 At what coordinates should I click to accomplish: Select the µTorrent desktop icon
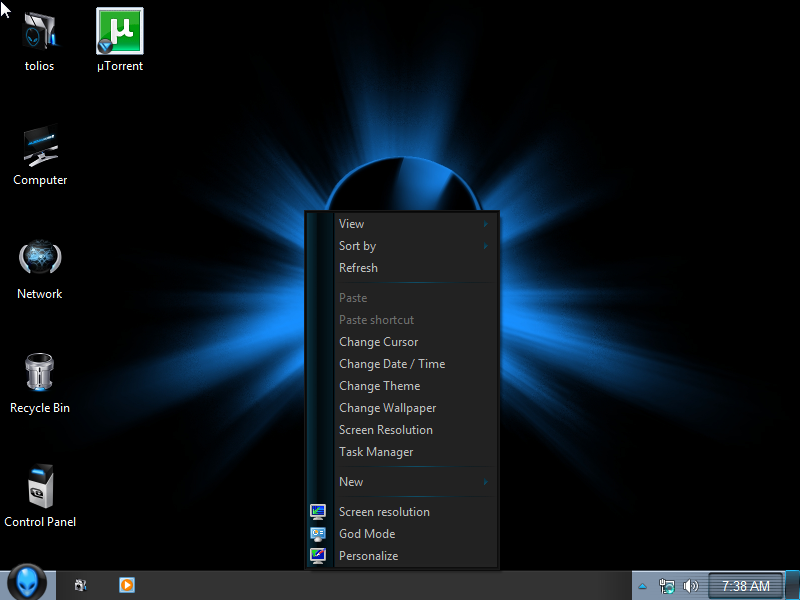(119, 32)
